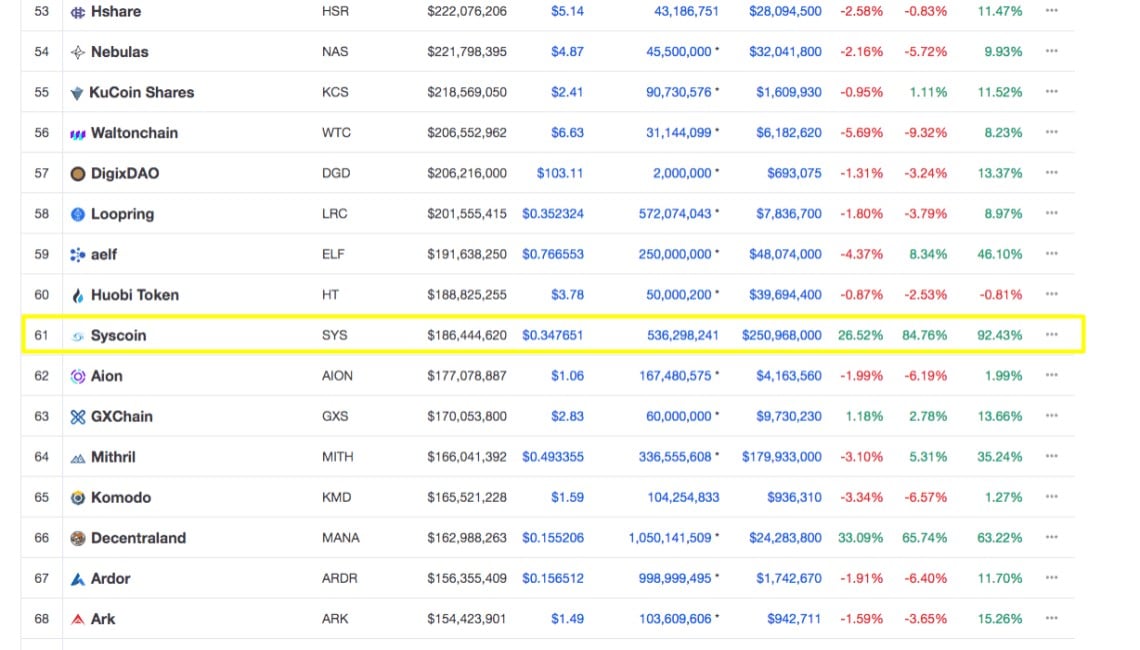Screen dimensions: 1140x650
Task: Click the Ardor logo icon
Action: coord(78,579)
